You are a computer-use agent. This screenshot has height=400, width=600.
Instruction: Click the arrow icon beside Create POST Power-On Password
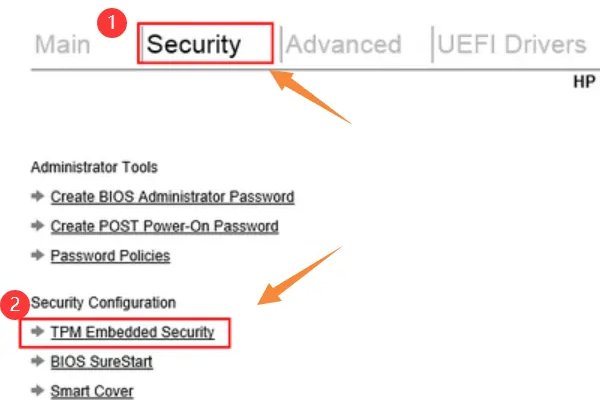tap(38, 226)
